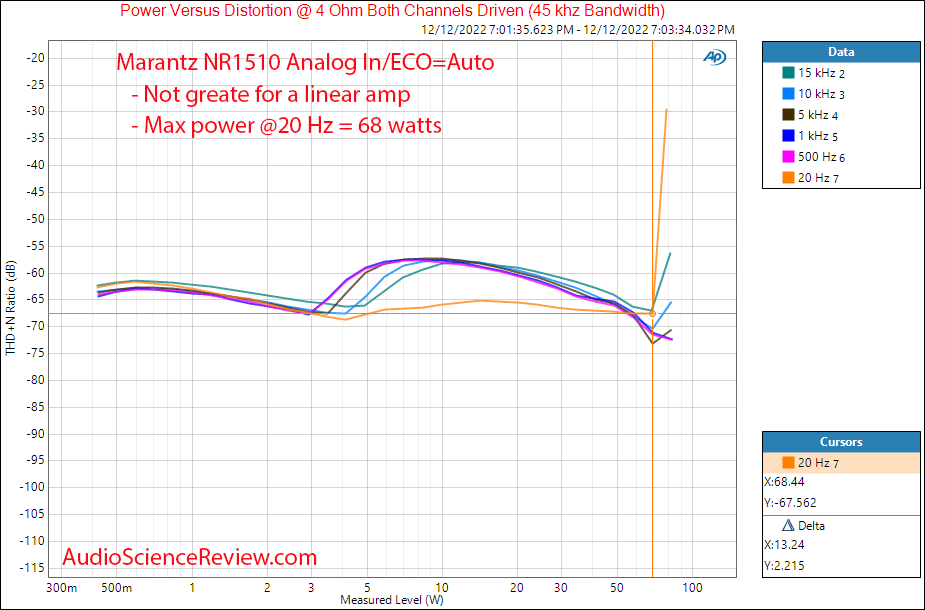Click the Delta triangle icon in Cursors panel
925x610 pixels.
pos(788,525)
